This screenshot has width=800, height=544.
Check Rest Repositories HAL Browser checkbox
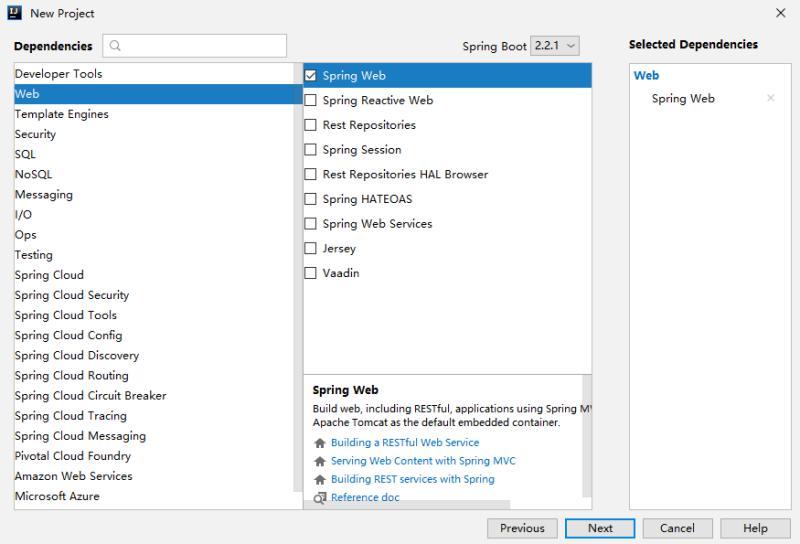click(310, 174)
